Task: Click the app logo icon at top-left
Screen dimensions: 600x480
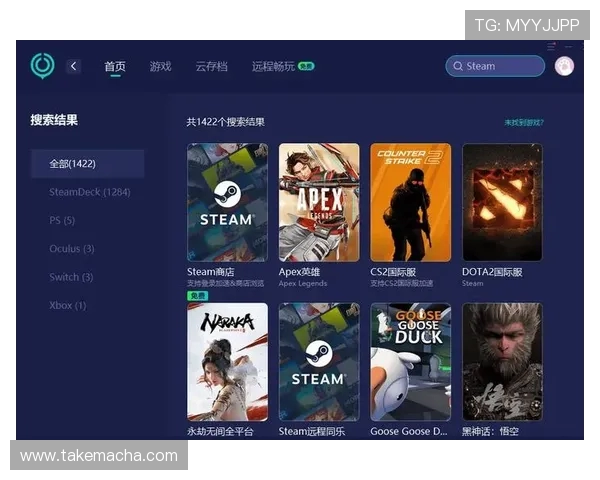Action: click(42, 66)
